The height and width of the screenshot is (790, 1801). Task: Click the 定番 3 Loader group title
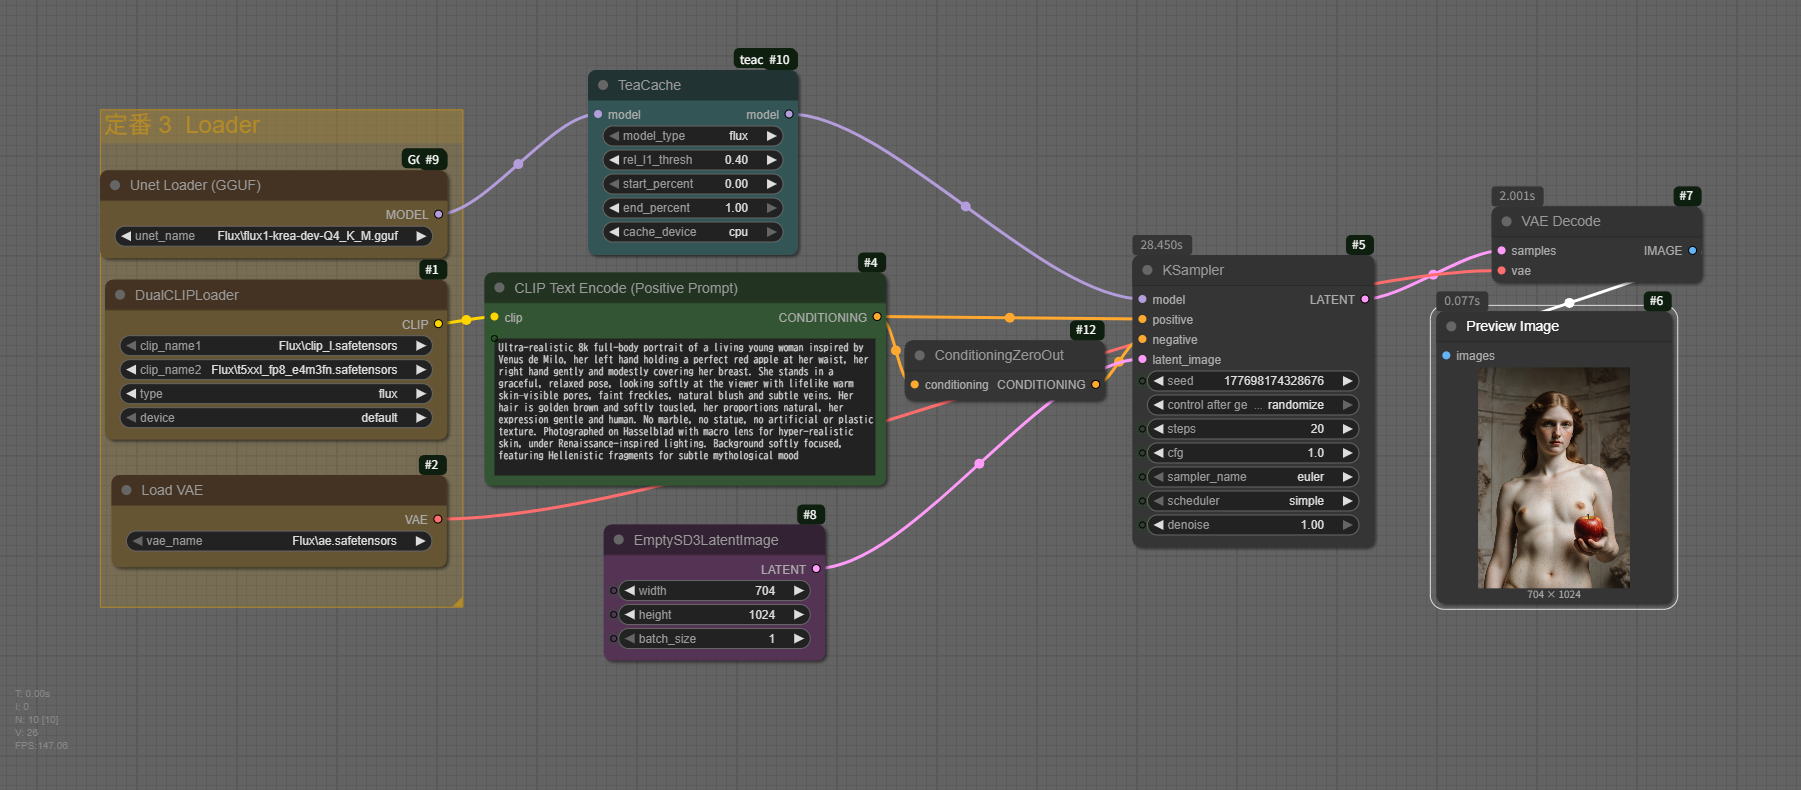click(182, 125)
